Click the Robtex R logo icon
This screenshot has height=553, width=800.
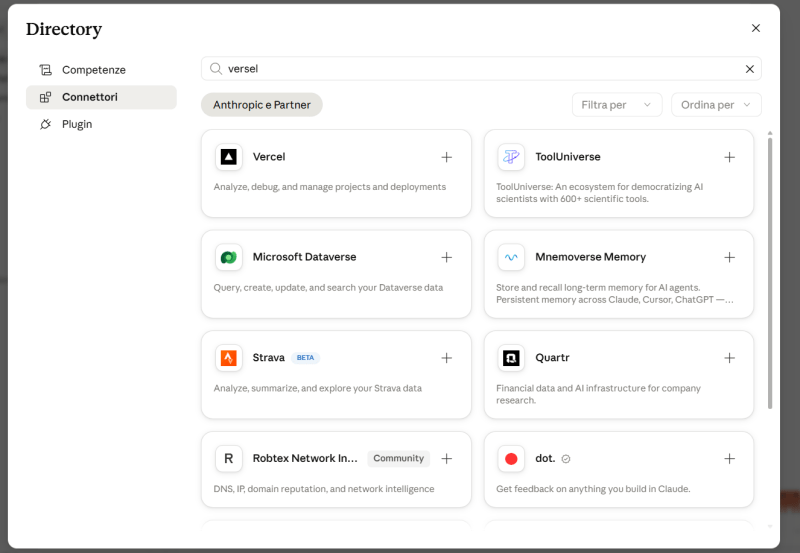pos(229,458)
